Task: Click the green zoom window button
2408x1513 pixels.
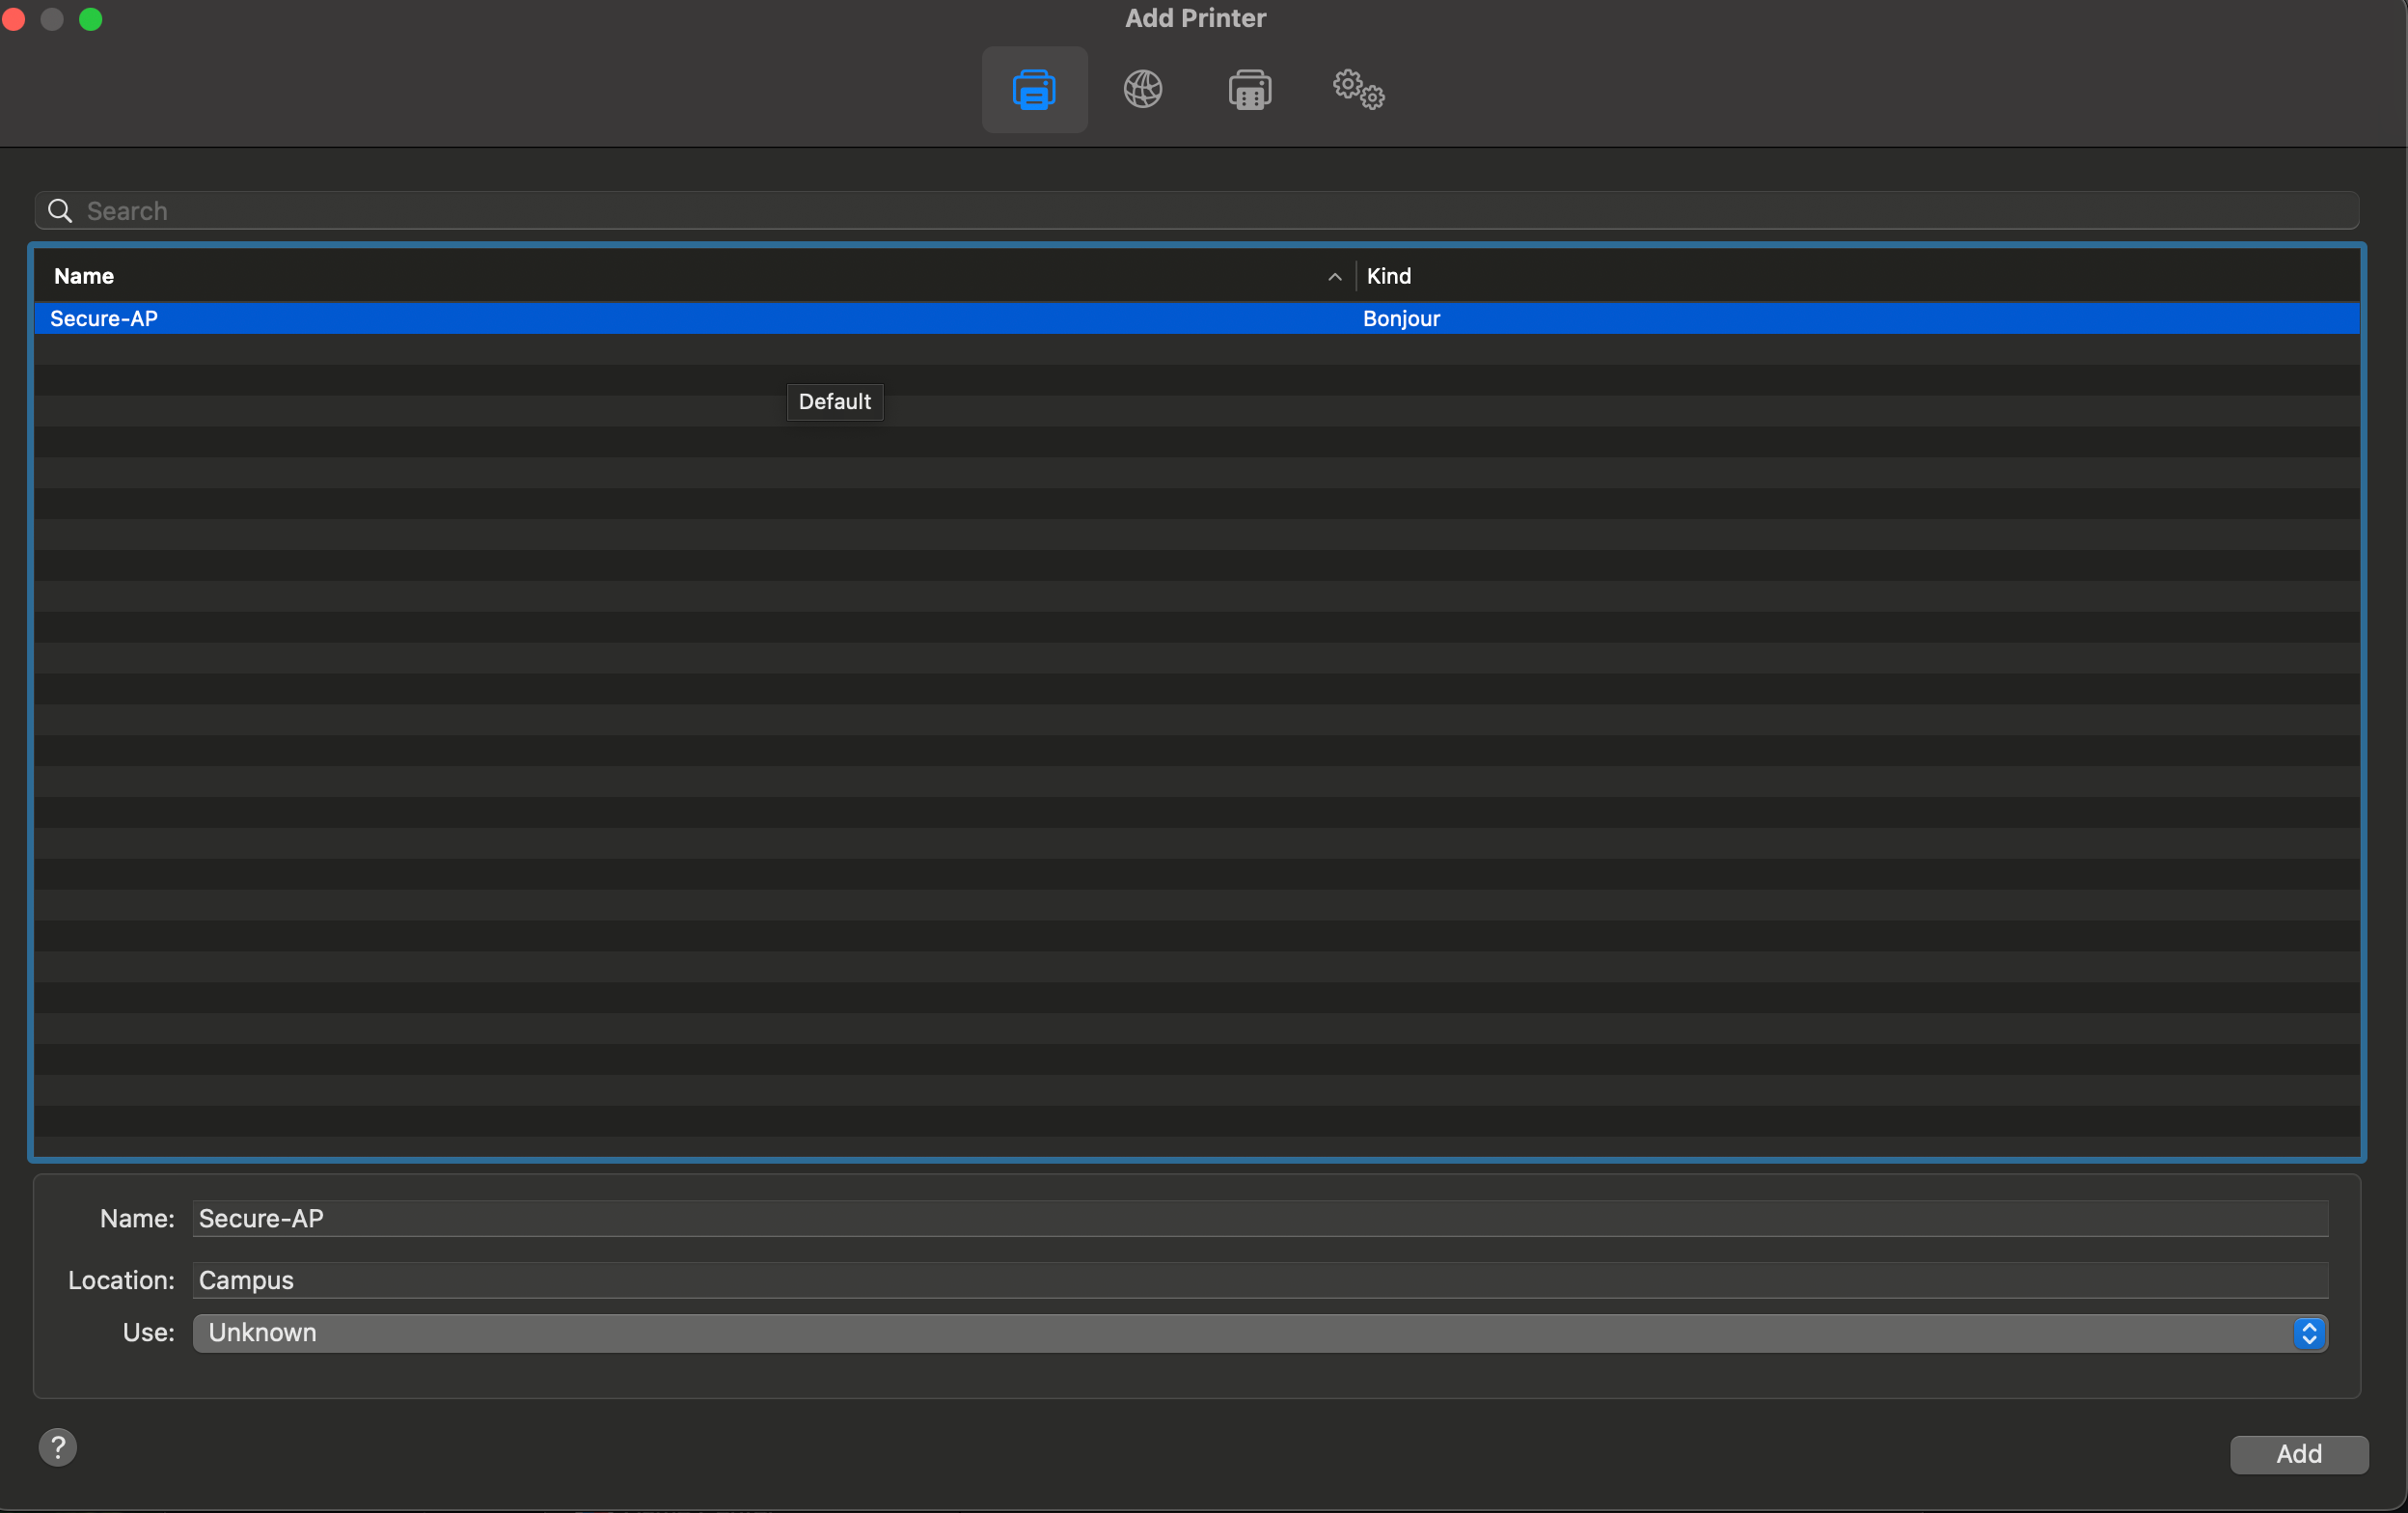Action: coord(91,19)
